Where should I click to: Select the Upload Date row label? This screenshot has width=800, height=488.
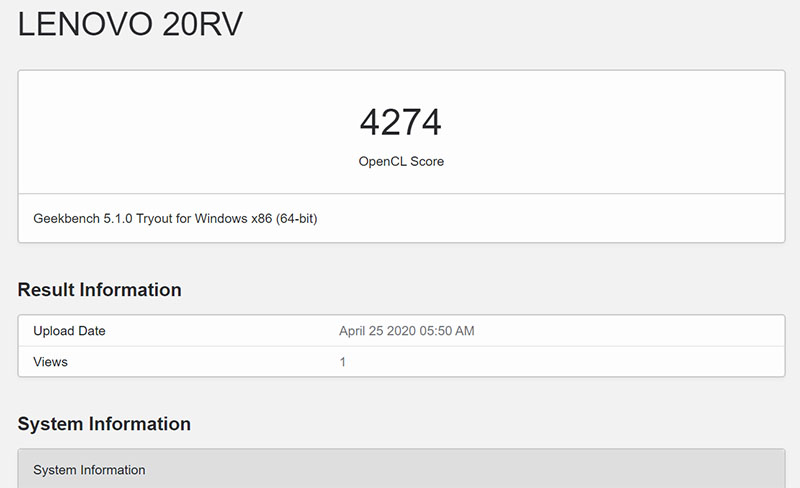(x=69, y=331)
